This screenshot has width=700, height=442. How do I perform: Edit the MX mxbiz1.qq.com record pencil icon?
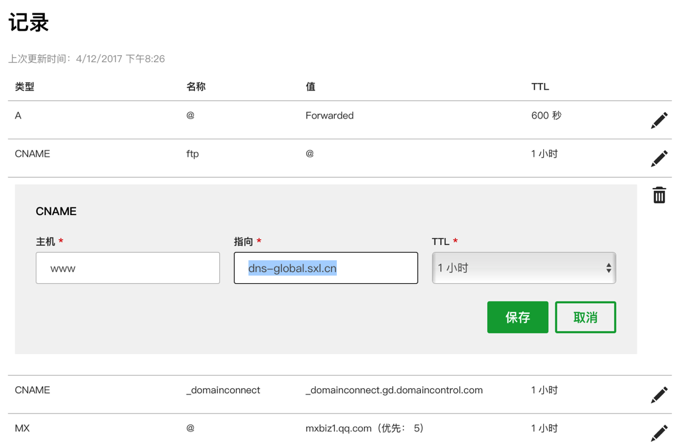click(x=659, y=433)
